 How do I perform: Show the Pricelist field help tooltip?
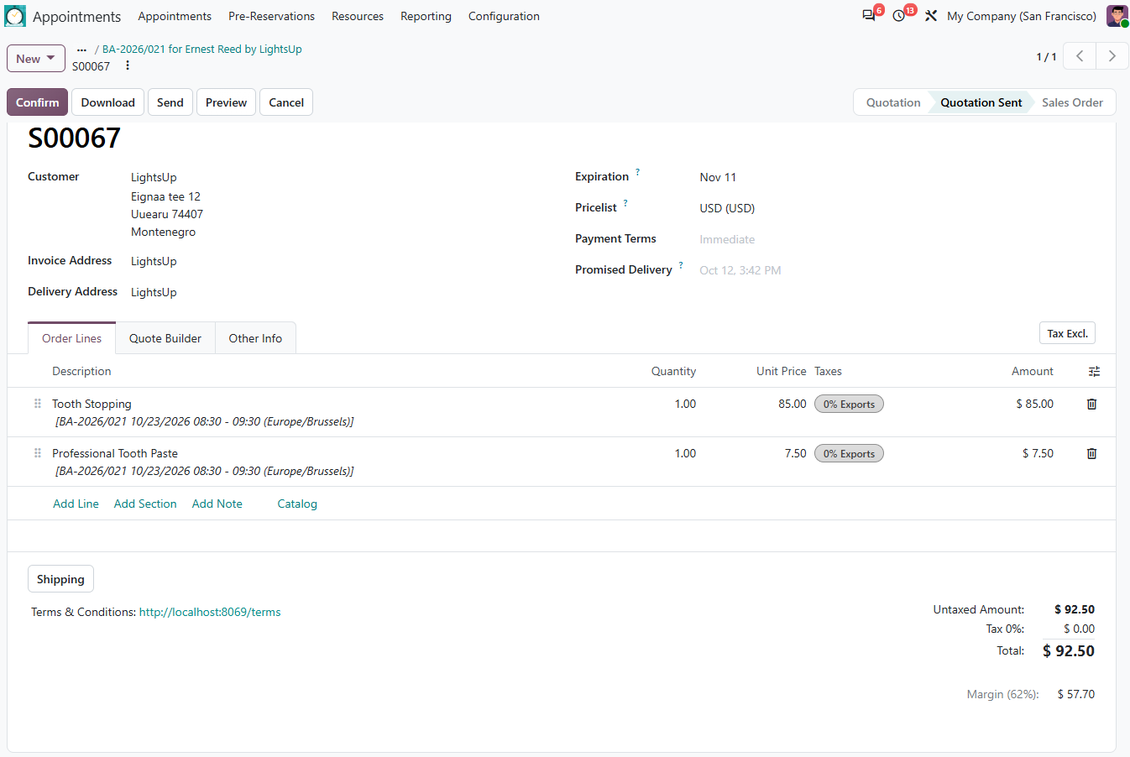[x=626, y=203]
